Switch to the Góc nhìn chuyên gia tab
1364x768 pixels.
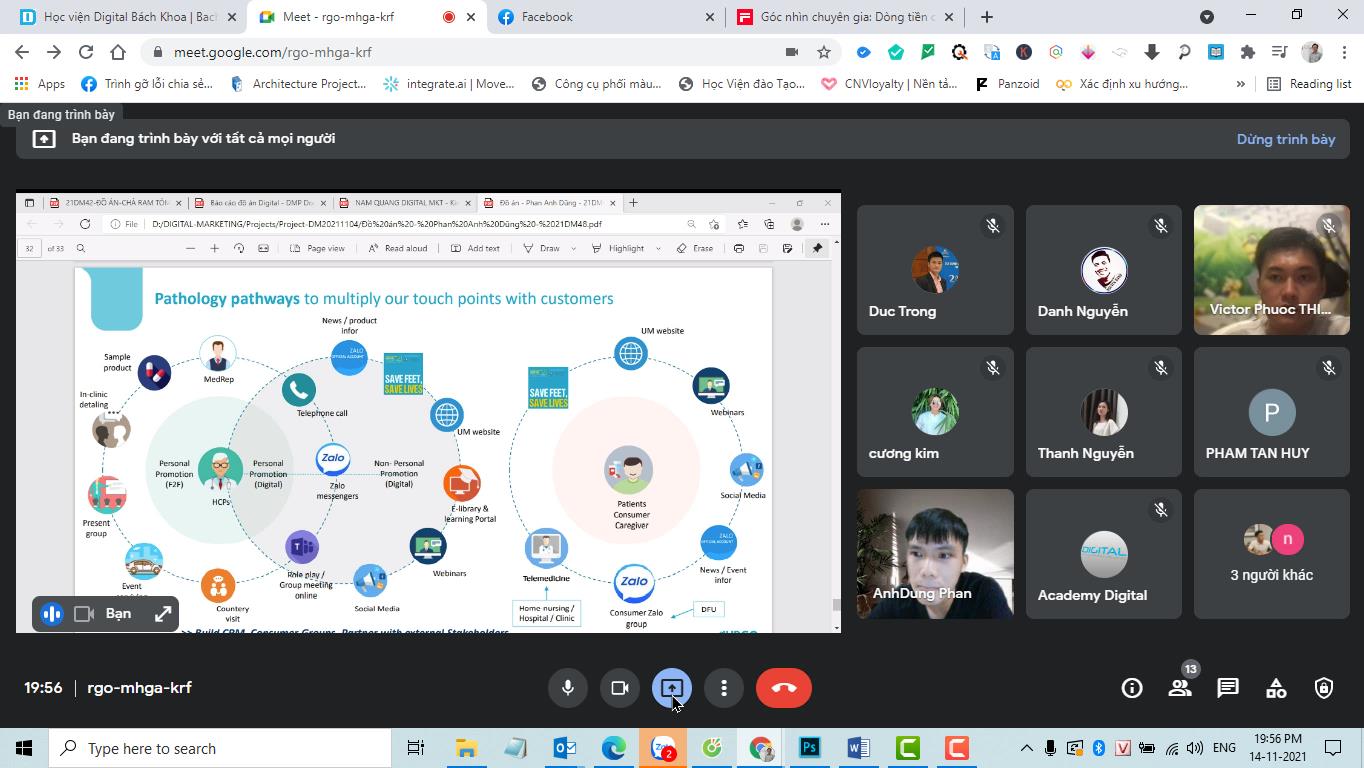click(x=846, y=17)
